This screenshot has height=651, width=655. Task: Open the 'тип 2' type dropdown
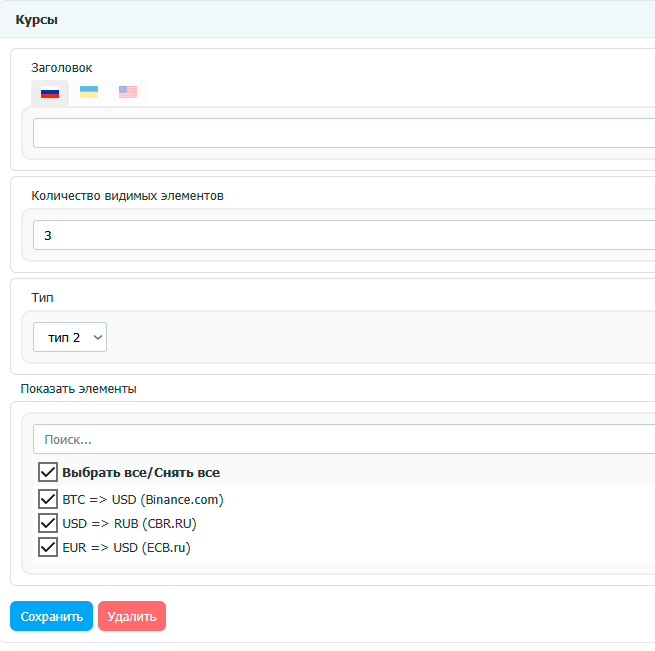coord(70,337)
